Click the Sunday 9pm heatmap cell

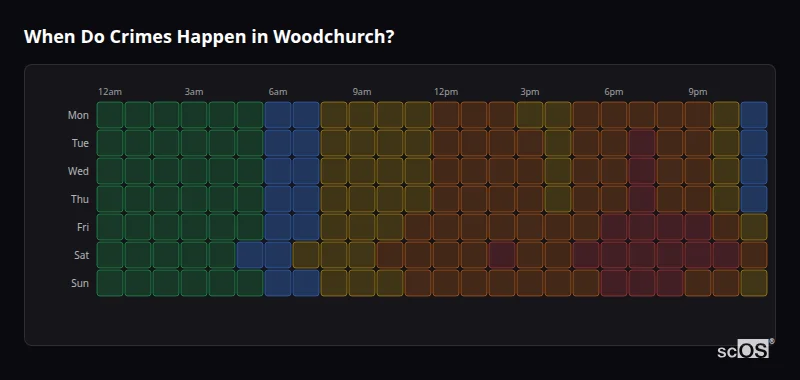[x=698, y=283]
